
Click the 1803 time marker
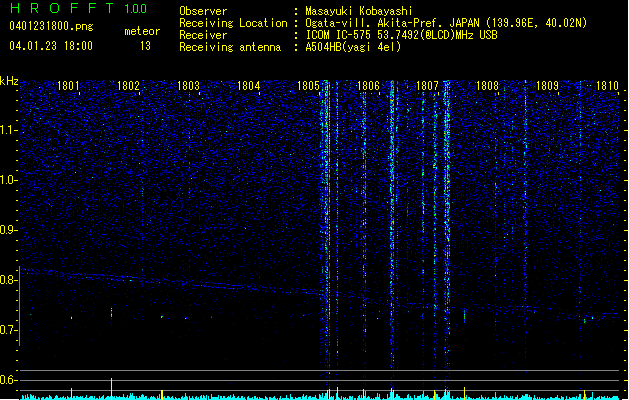(x=188, y=85)
